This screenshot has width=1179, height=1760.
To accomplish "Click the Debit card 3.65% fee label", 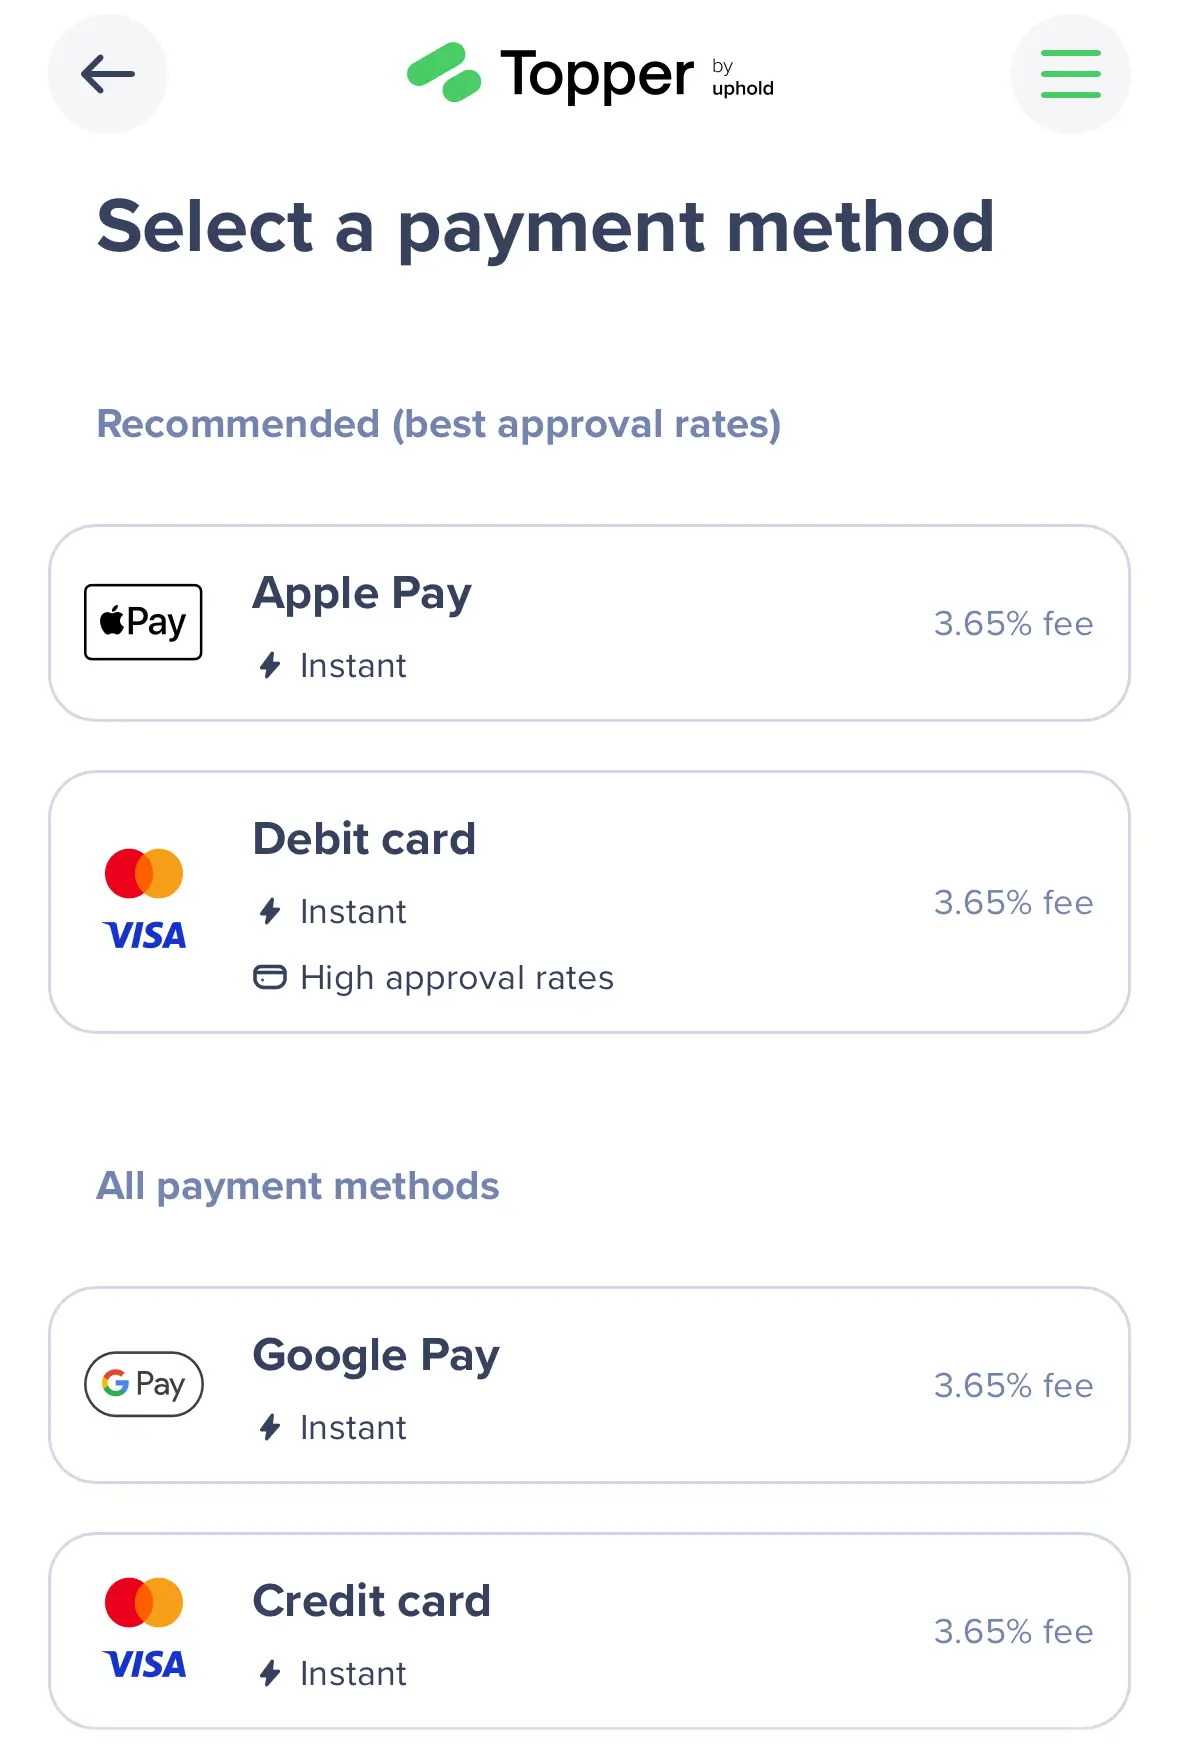I will (1013, 902).
